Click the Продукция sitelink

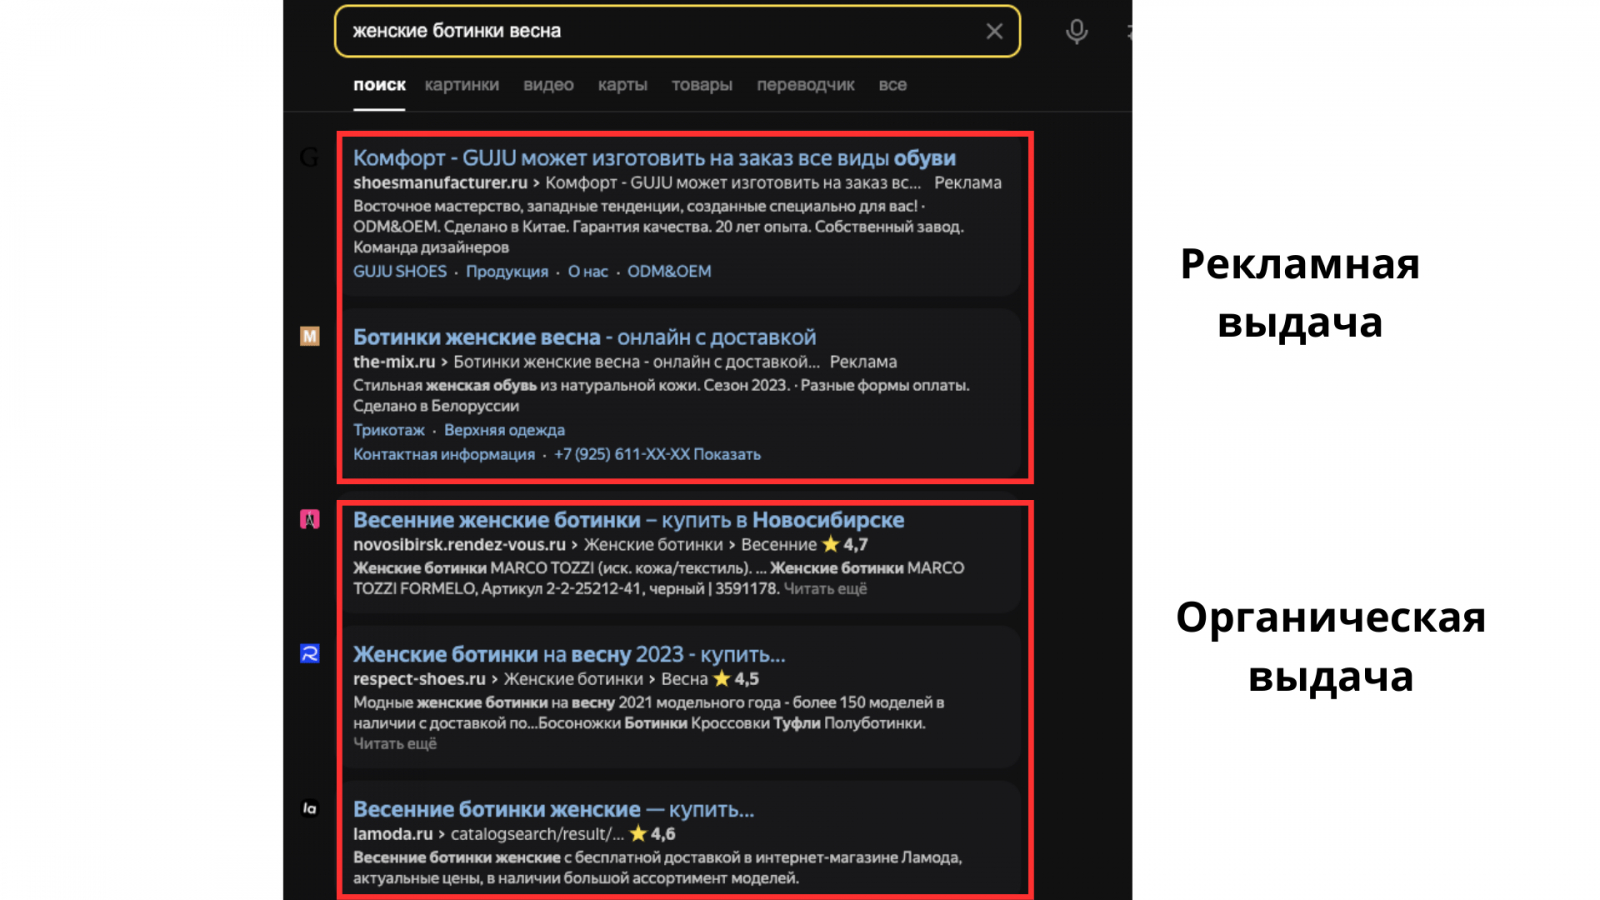506,271
